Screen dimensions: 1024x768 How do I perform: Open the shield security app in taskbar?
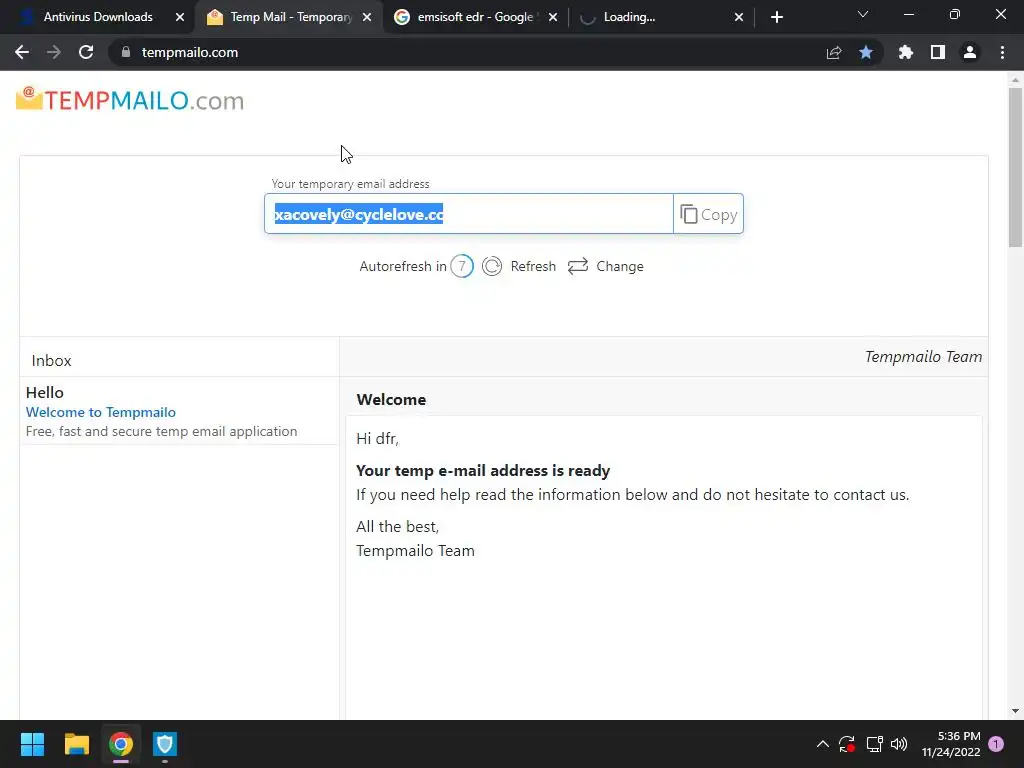[165, 744]
